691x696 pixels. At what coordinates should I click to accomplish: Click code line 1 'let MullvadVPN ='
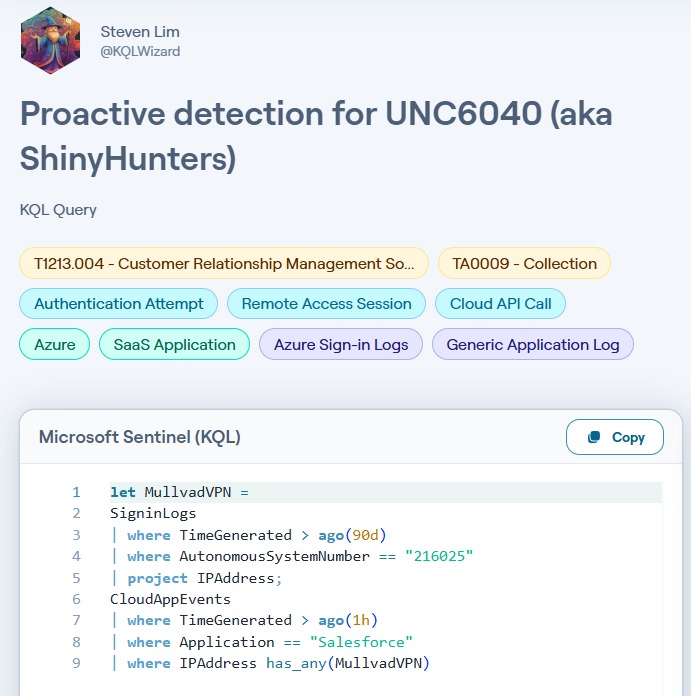[x=180, y=492]
